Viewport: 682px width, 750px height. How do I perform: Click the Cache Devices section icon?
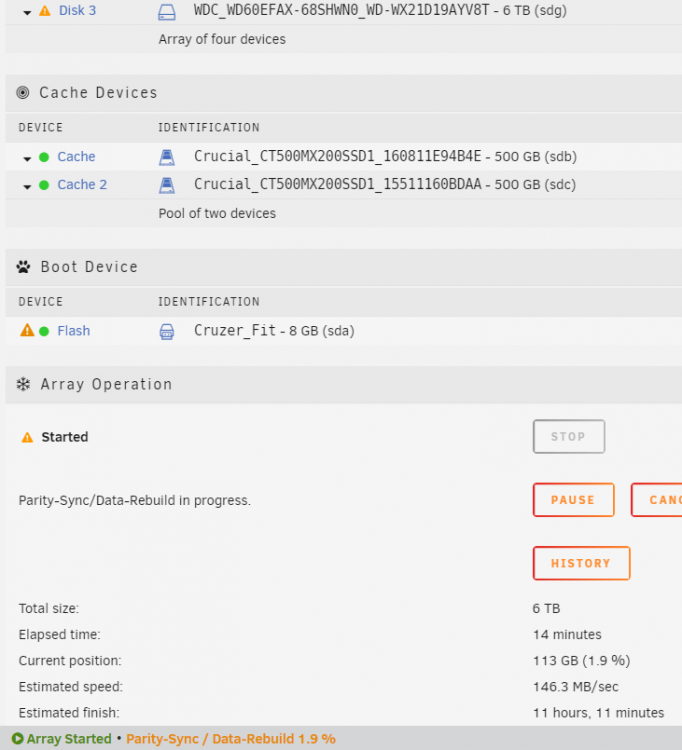[23, 92]
